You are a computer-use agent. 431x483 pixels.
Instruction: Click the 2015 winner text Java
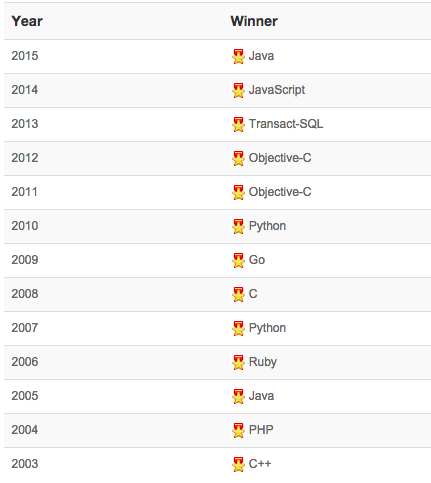click(x=261, y=56)
